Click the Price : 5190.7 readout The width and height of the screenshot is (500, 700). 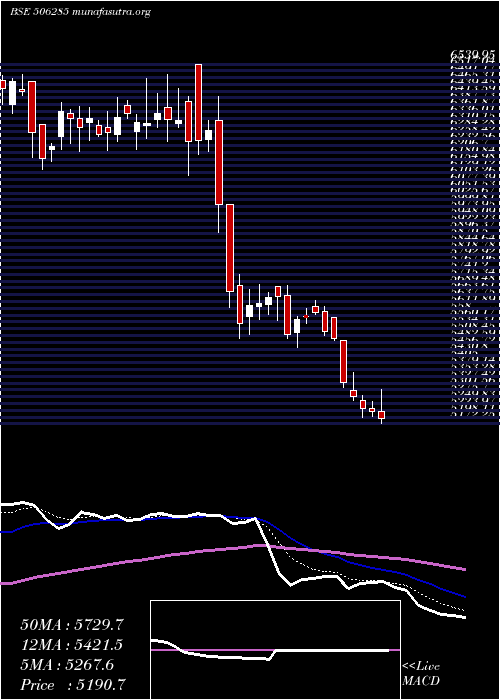pyautogui.click(x=72, y=685)
